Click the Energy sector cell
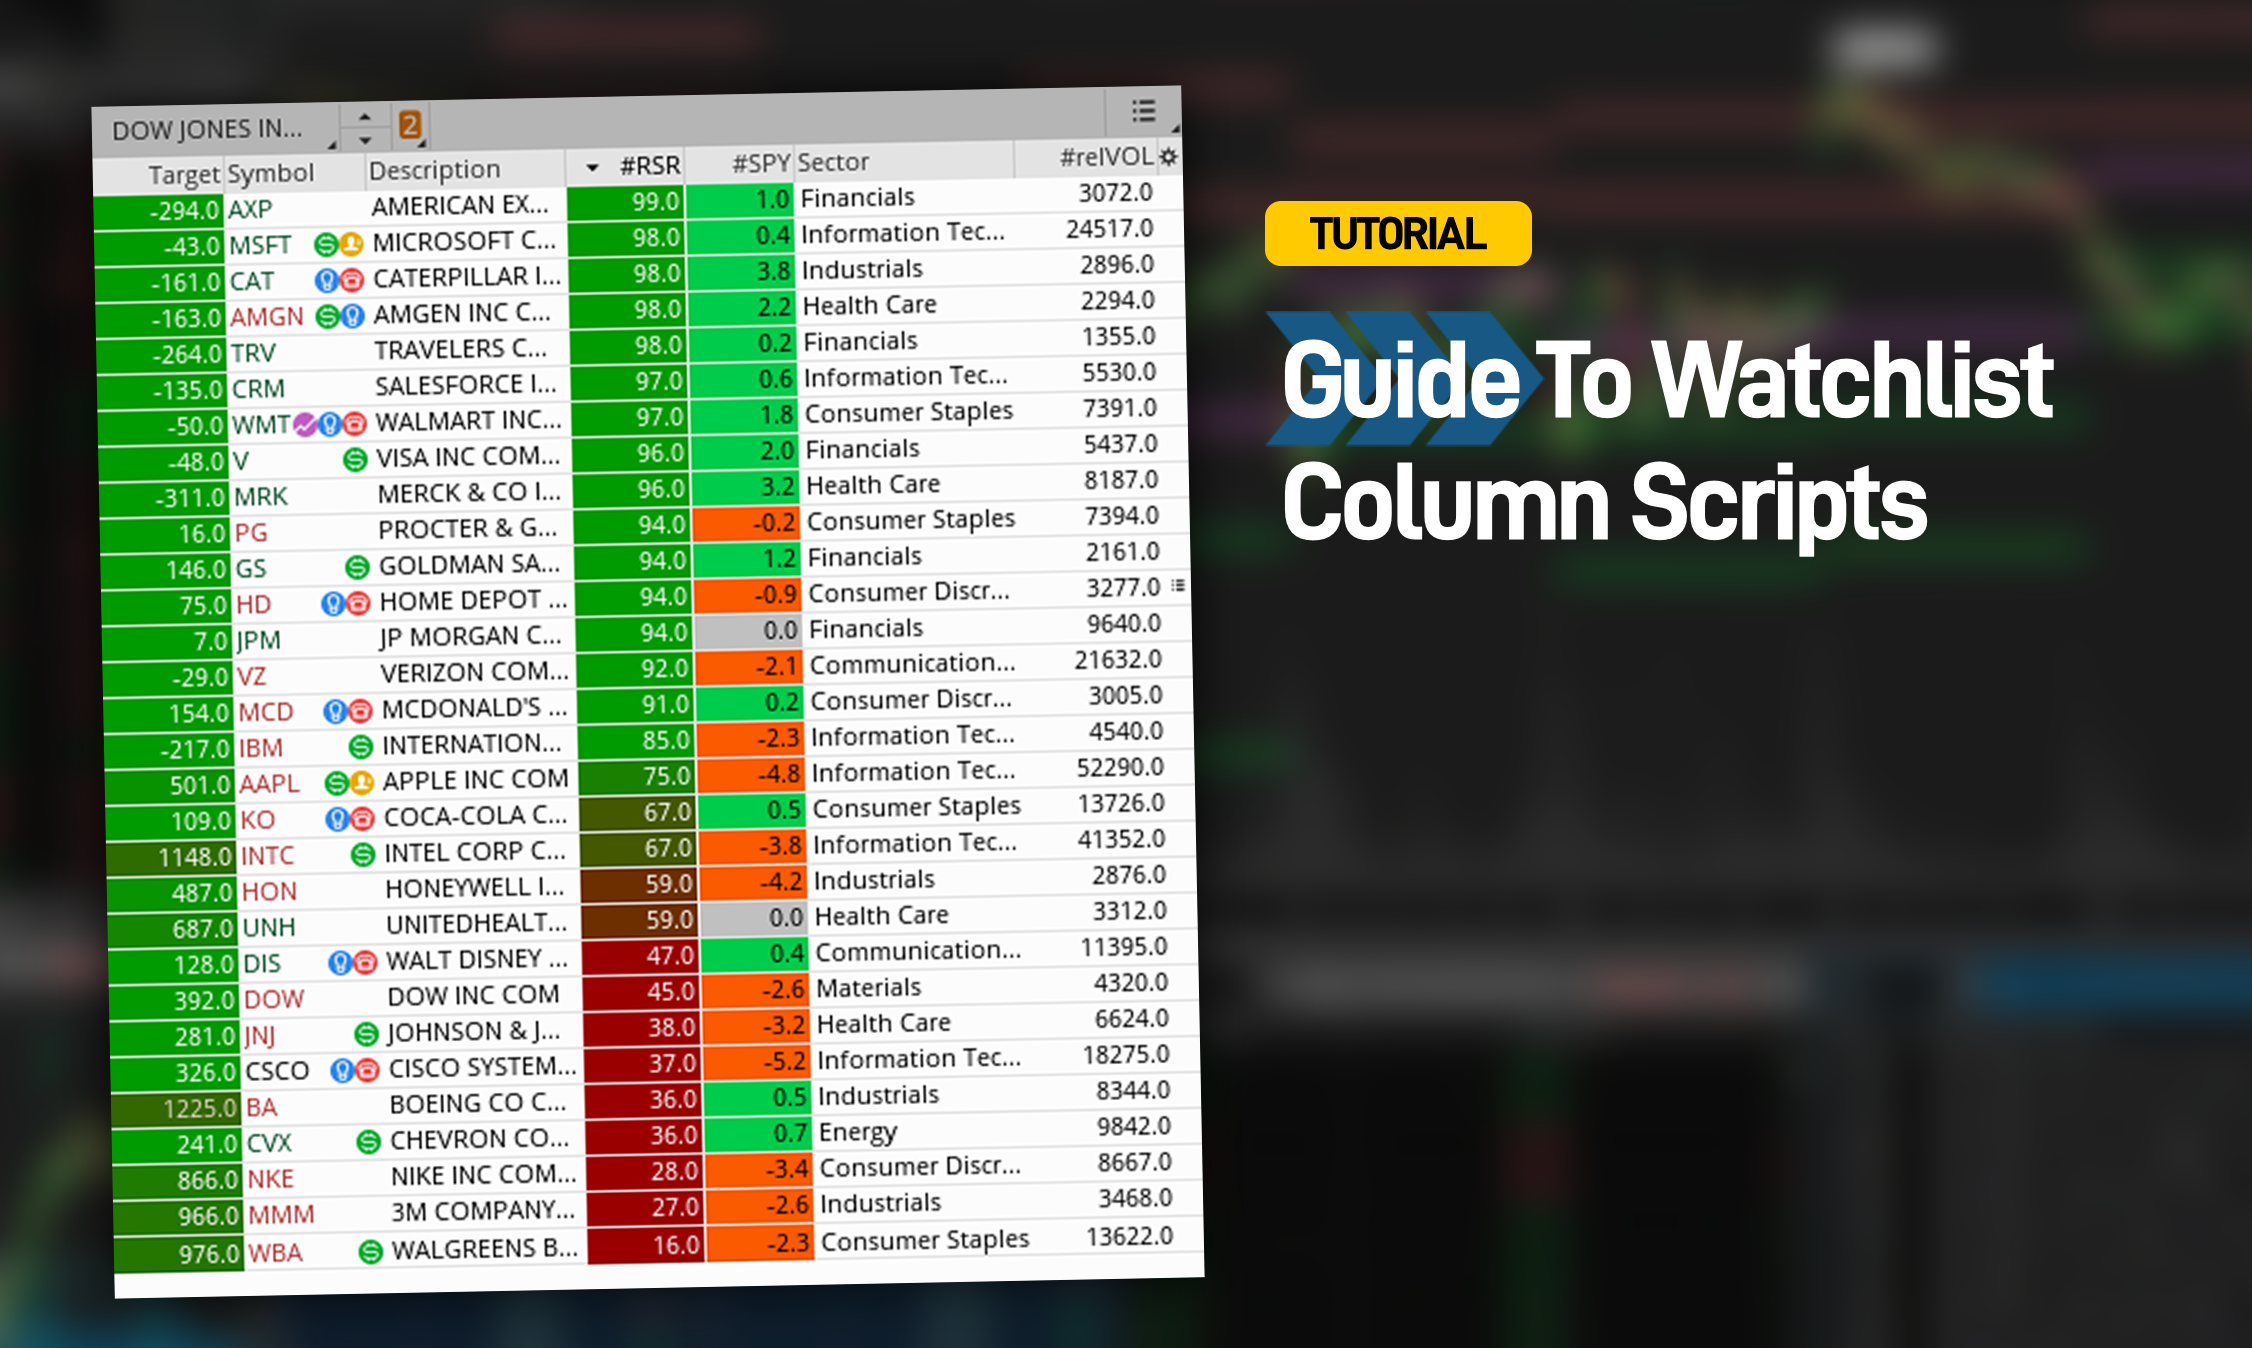Image resolution: width=2252 pixels, height=1348 pixels. click(x=858, y=1132)
